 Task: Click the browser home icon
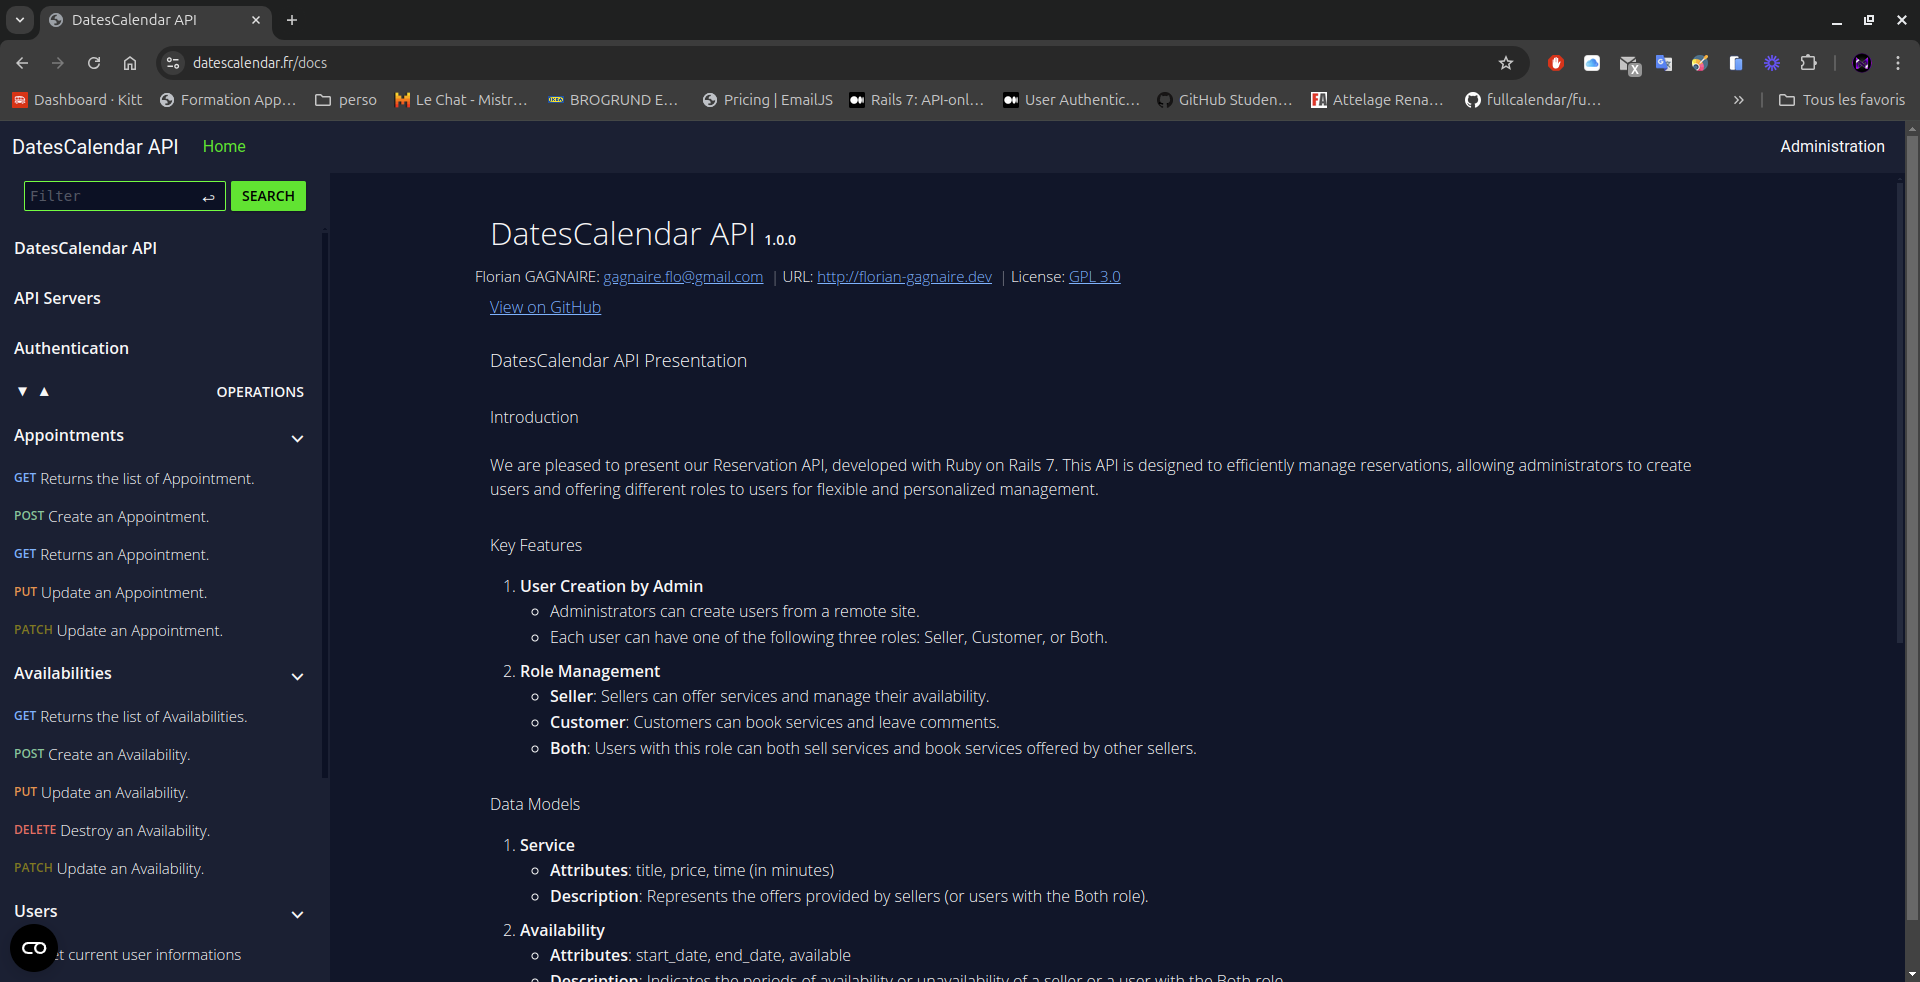(129, 62)
